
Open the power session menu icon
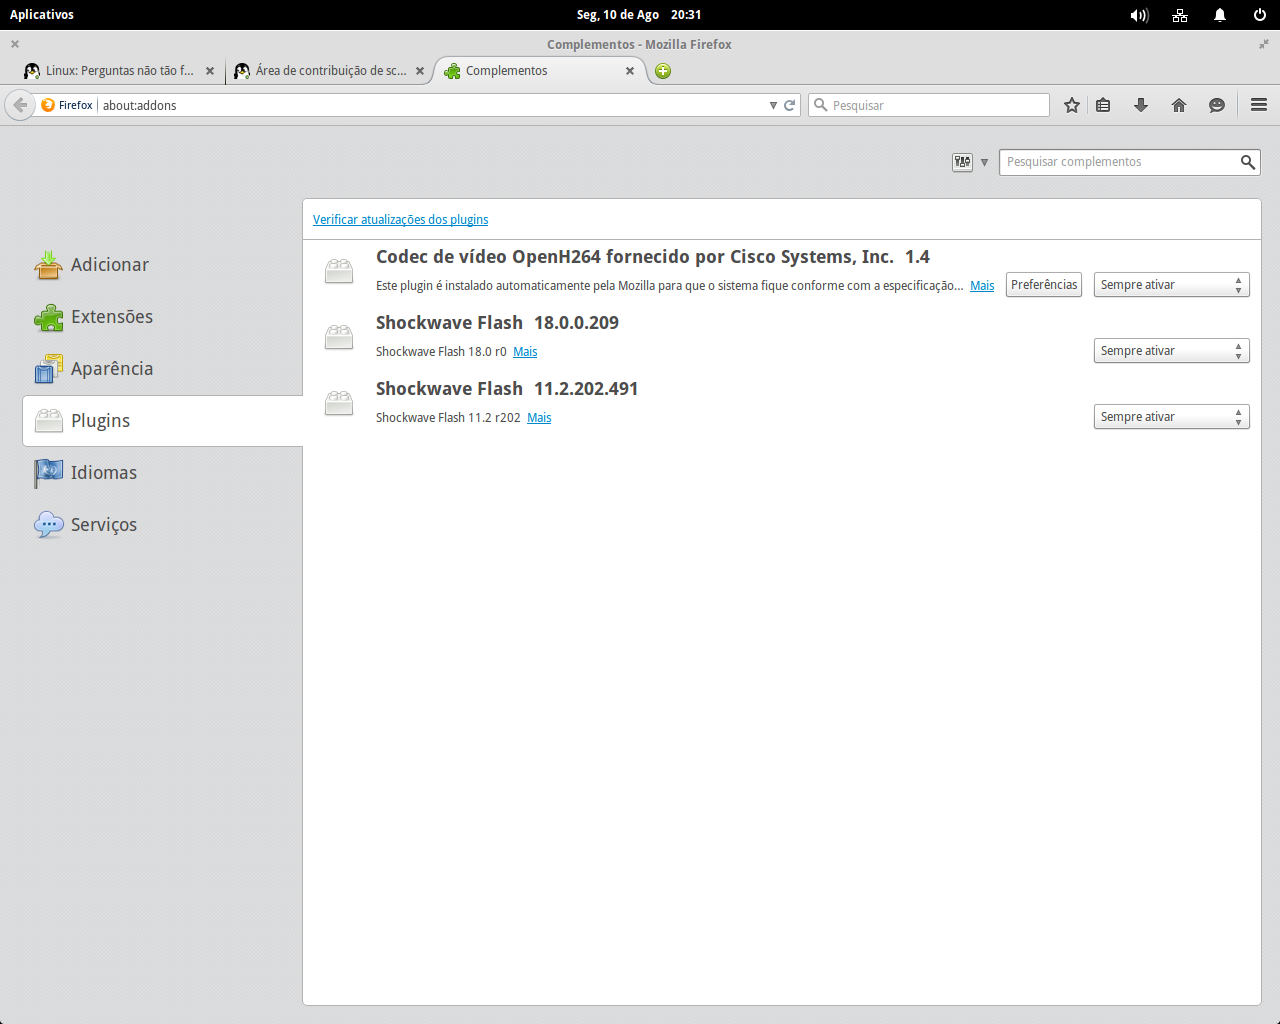tap(1260, 15)
